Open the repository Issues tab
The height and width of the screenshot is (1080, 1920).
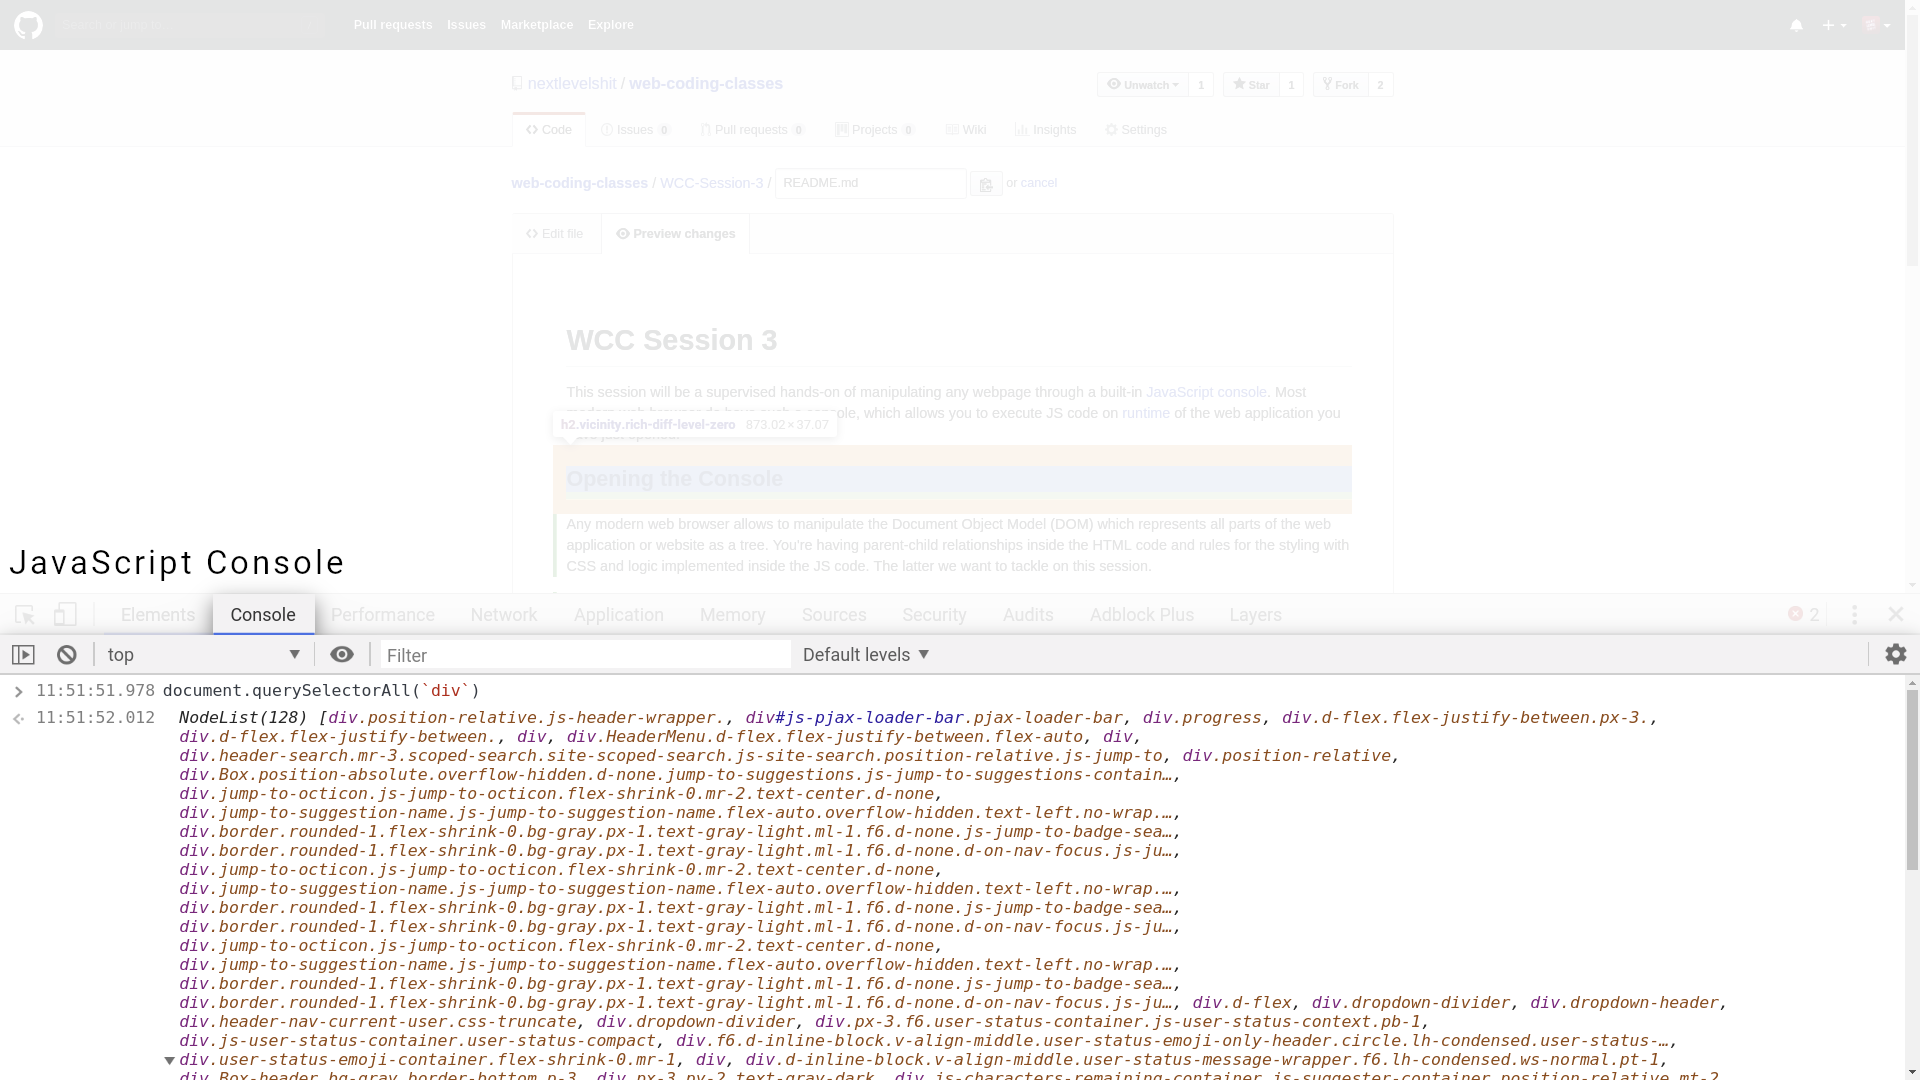coord(635,130)
